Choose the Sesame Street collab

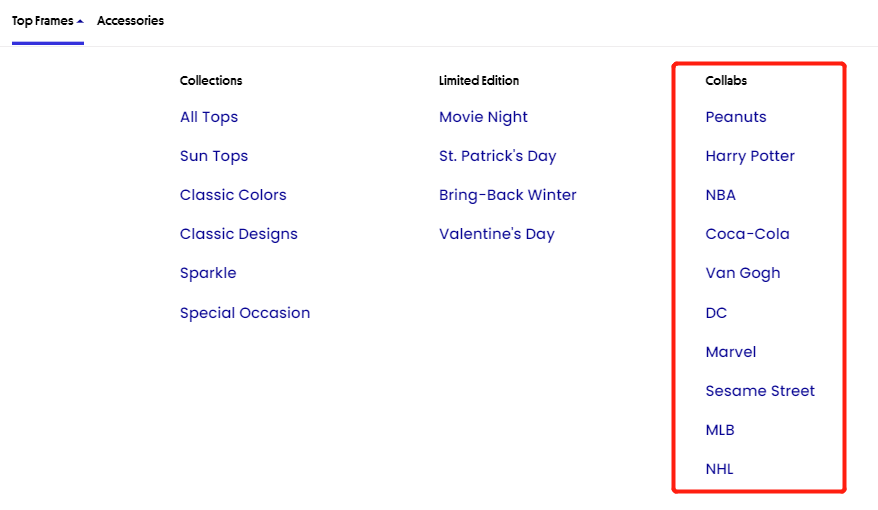point(760,391)
